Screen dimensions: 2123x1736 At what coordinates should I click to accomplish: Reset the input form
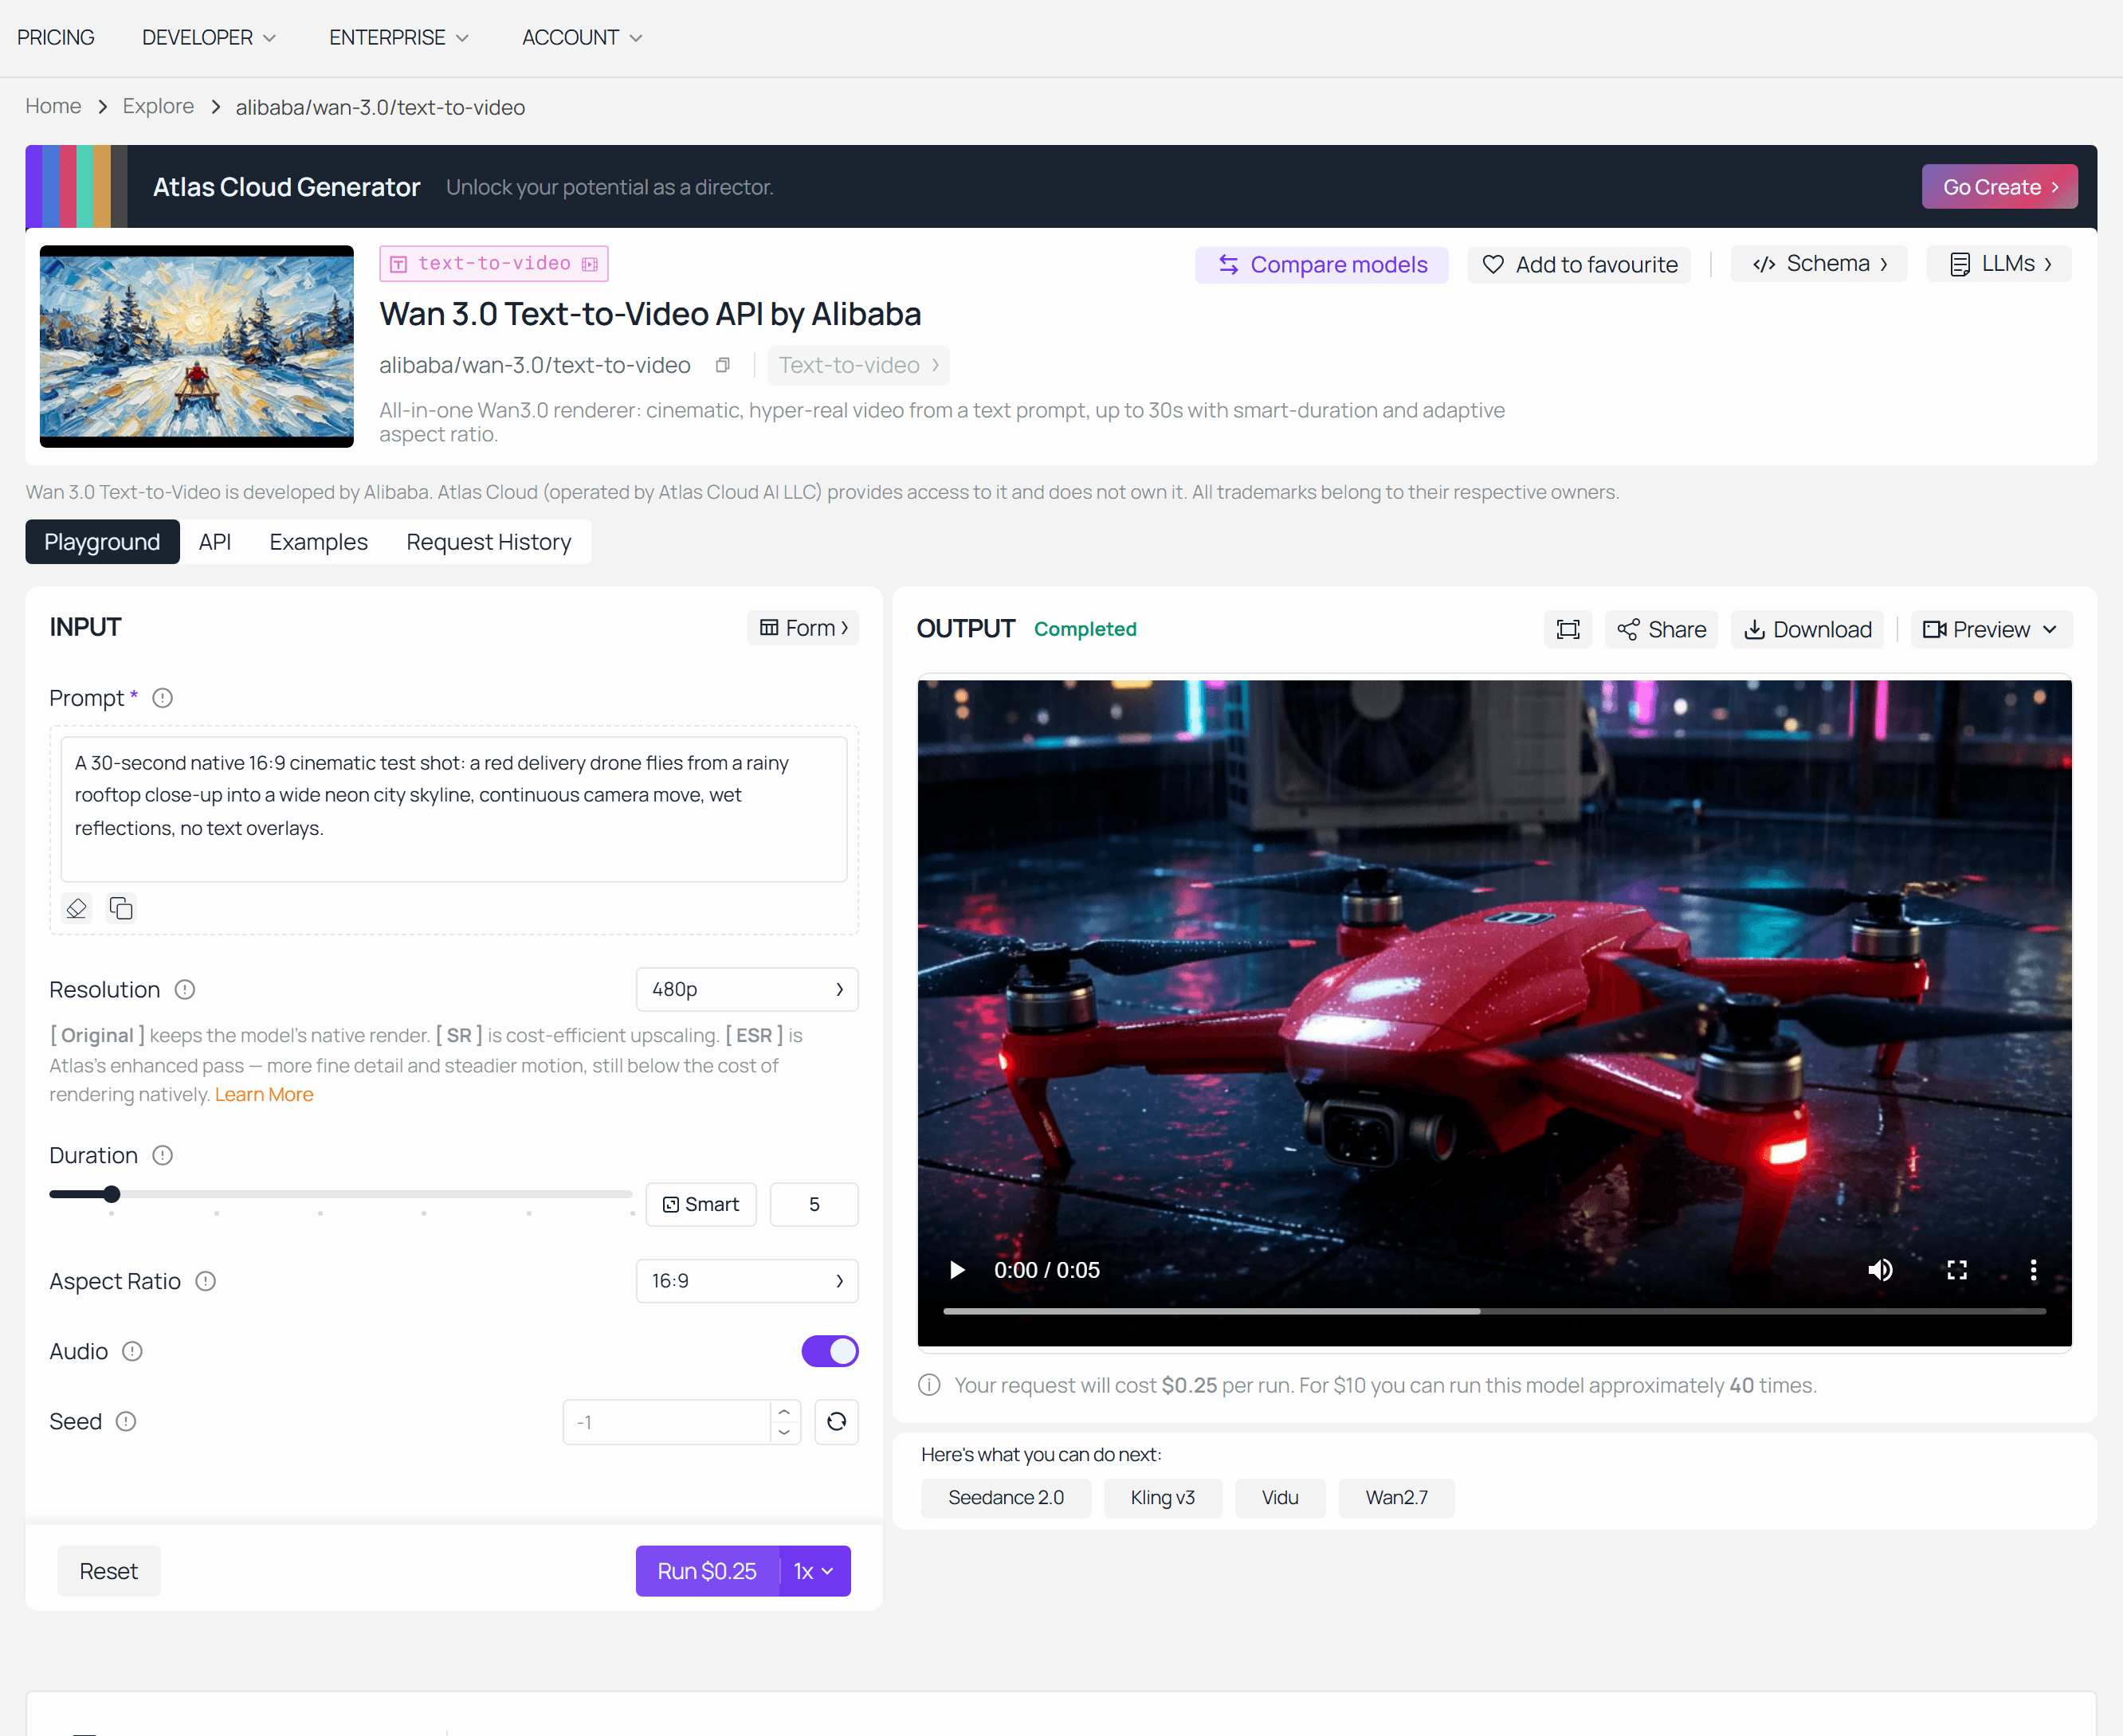coord(109,1571)
